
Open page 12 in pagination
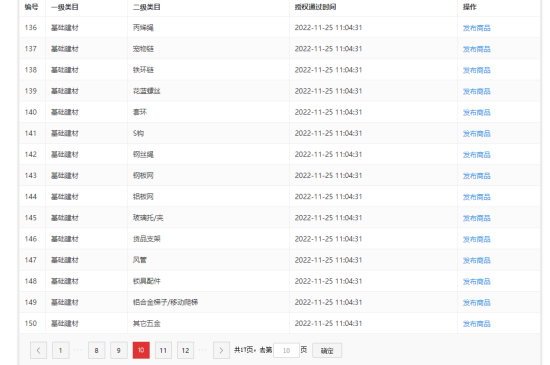pos(186,350)
